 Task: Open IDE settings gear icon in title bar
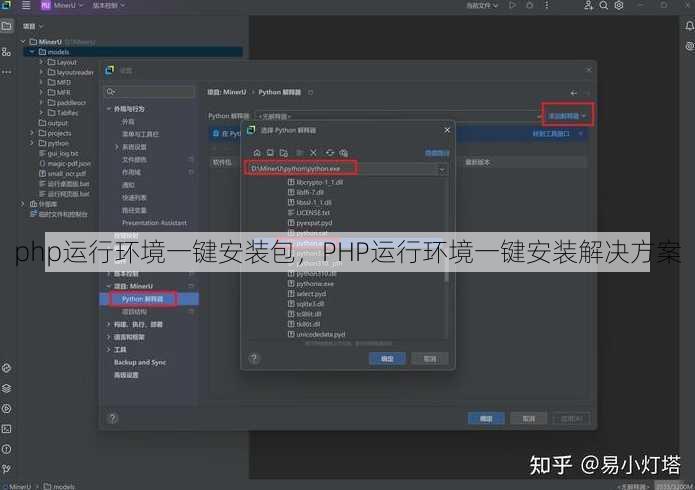[x=619, y=5]
